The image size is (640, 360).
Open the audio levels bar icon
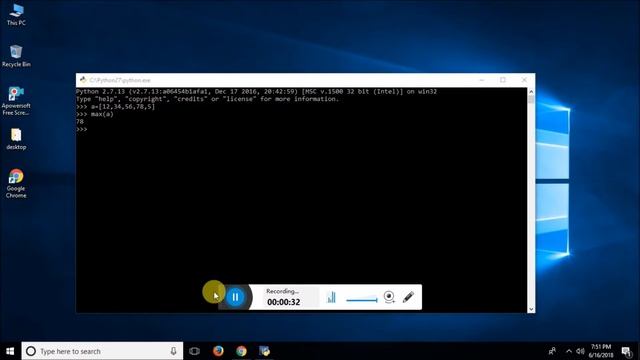tap(331, 297)
